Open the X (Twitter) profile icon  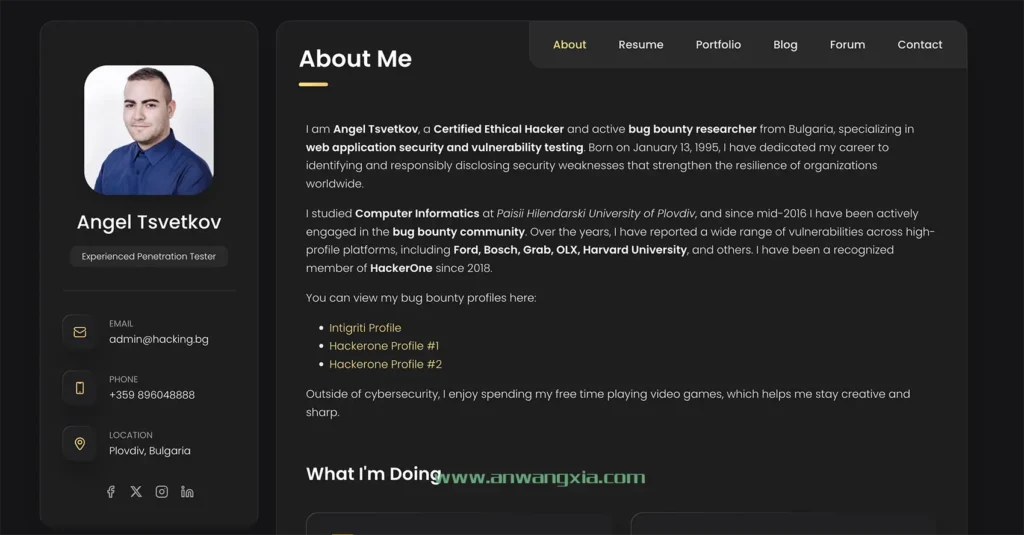tap(136, 492)
